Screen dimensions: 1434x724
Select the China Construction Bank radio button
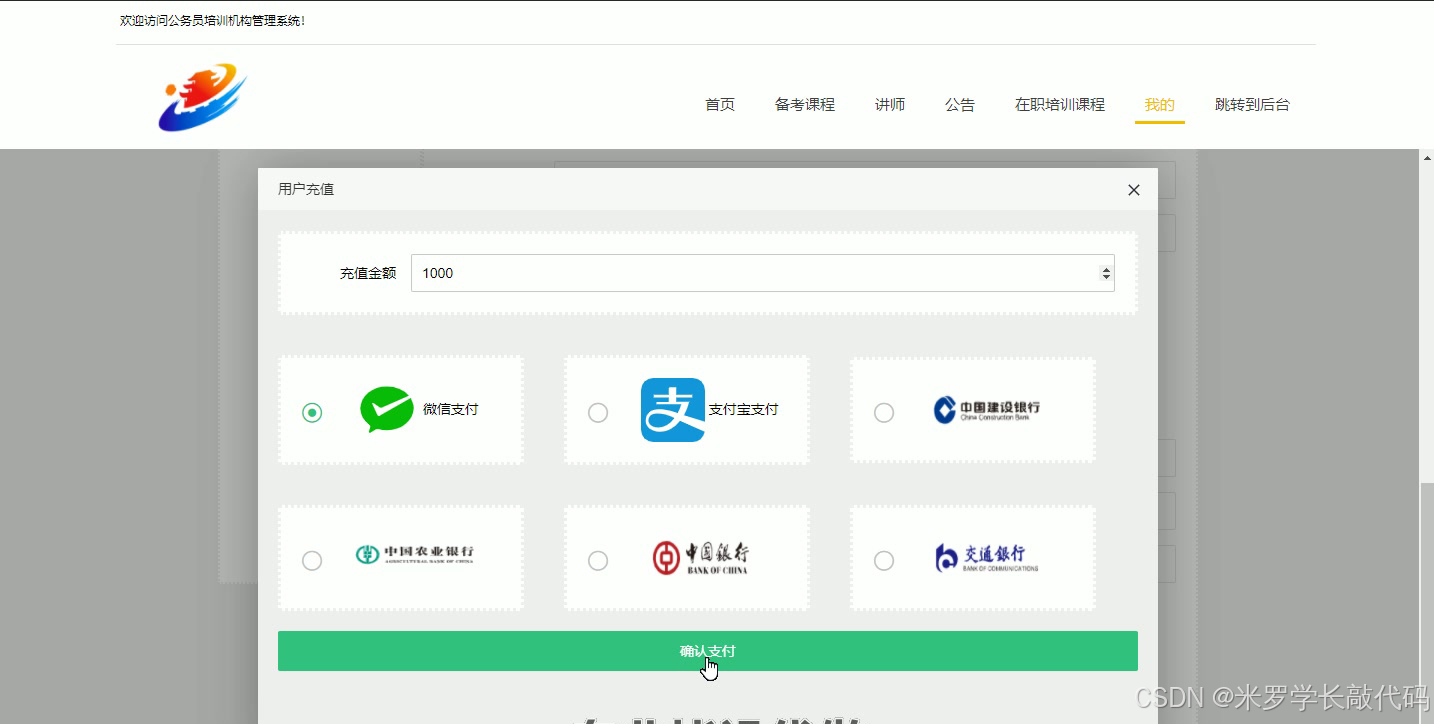884,412
